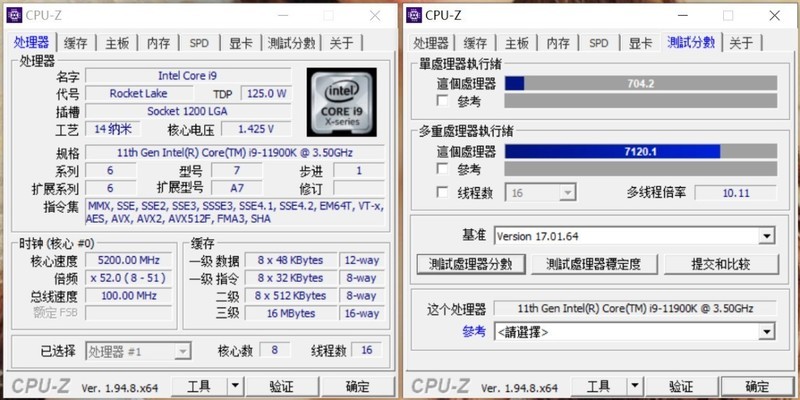Click 測試處理器穩定度 button
The height and width of the screenshot is (400, 800).
(594, 264)
